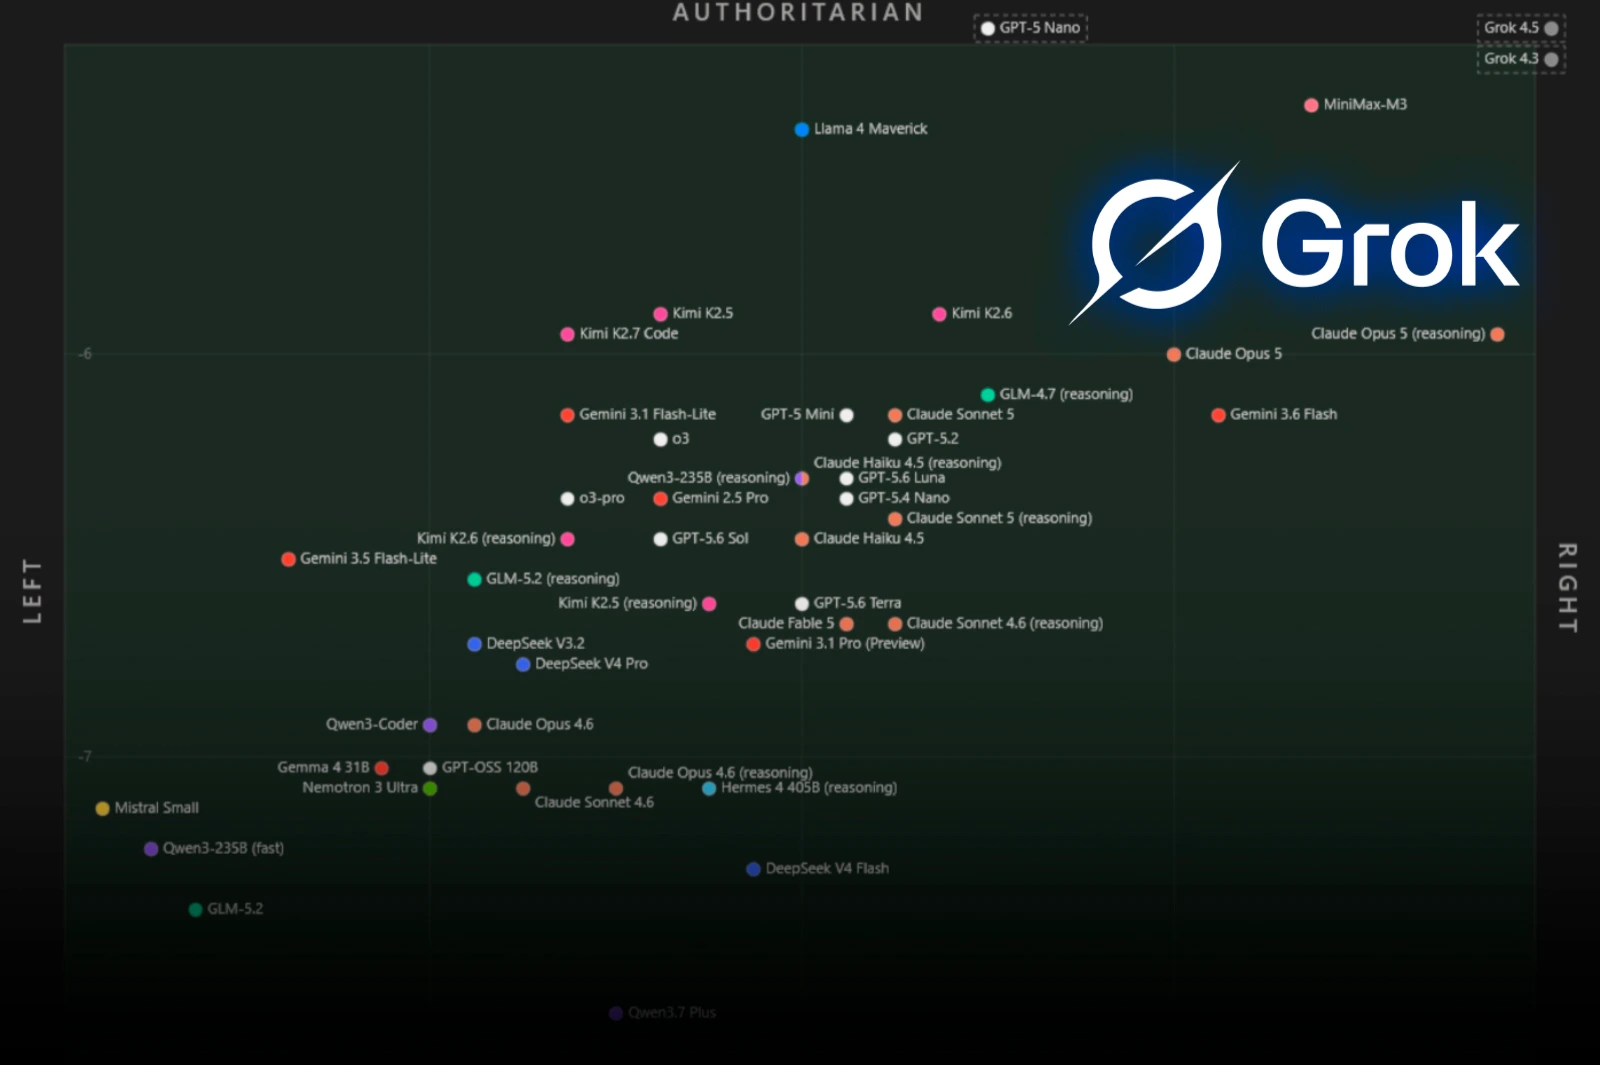Select the GPT-5.2 data point
The image size is (1600, 1065).
pyautogui.click(x=895, y=439)
